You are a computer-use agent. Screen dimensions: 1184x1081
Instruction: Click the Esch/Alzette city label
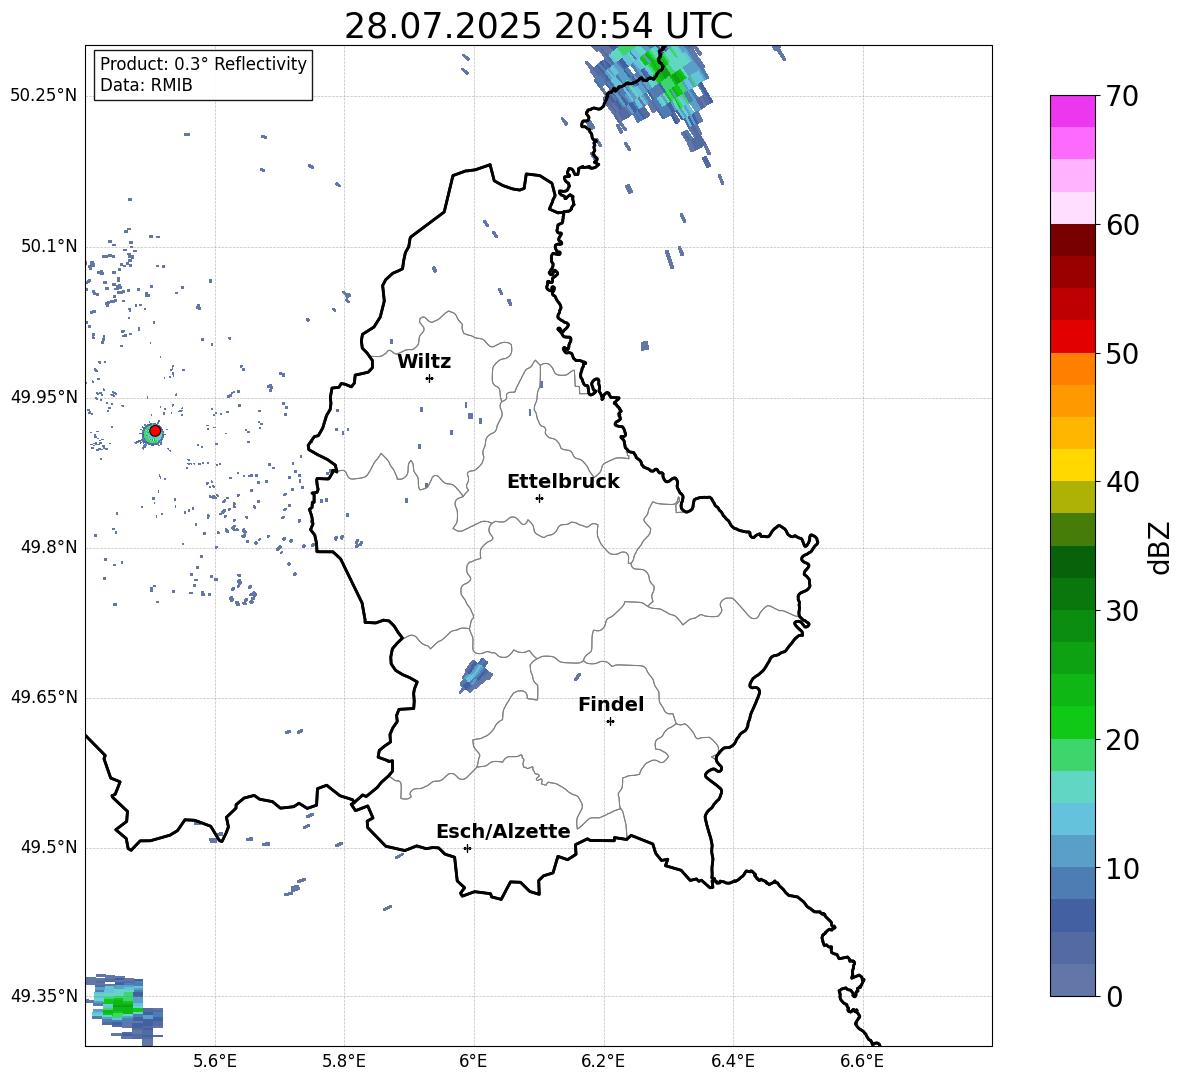[503, 831]
